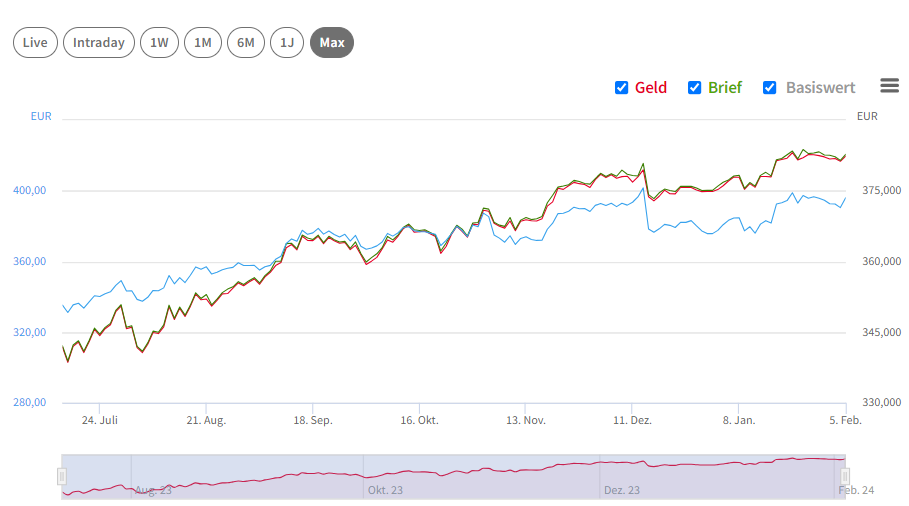
Task: Select the 6M chart range
Action: [x=246, y=42]
